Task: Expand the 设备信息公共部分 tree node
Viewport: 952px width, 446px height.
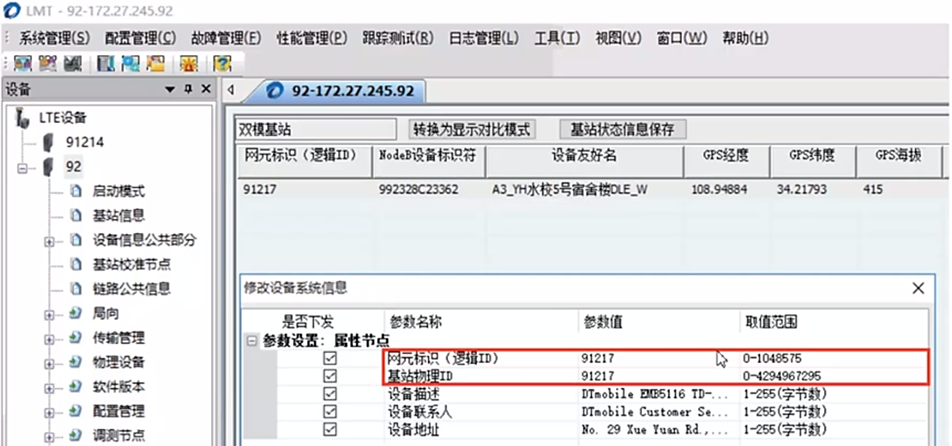Action: [50, 242]
